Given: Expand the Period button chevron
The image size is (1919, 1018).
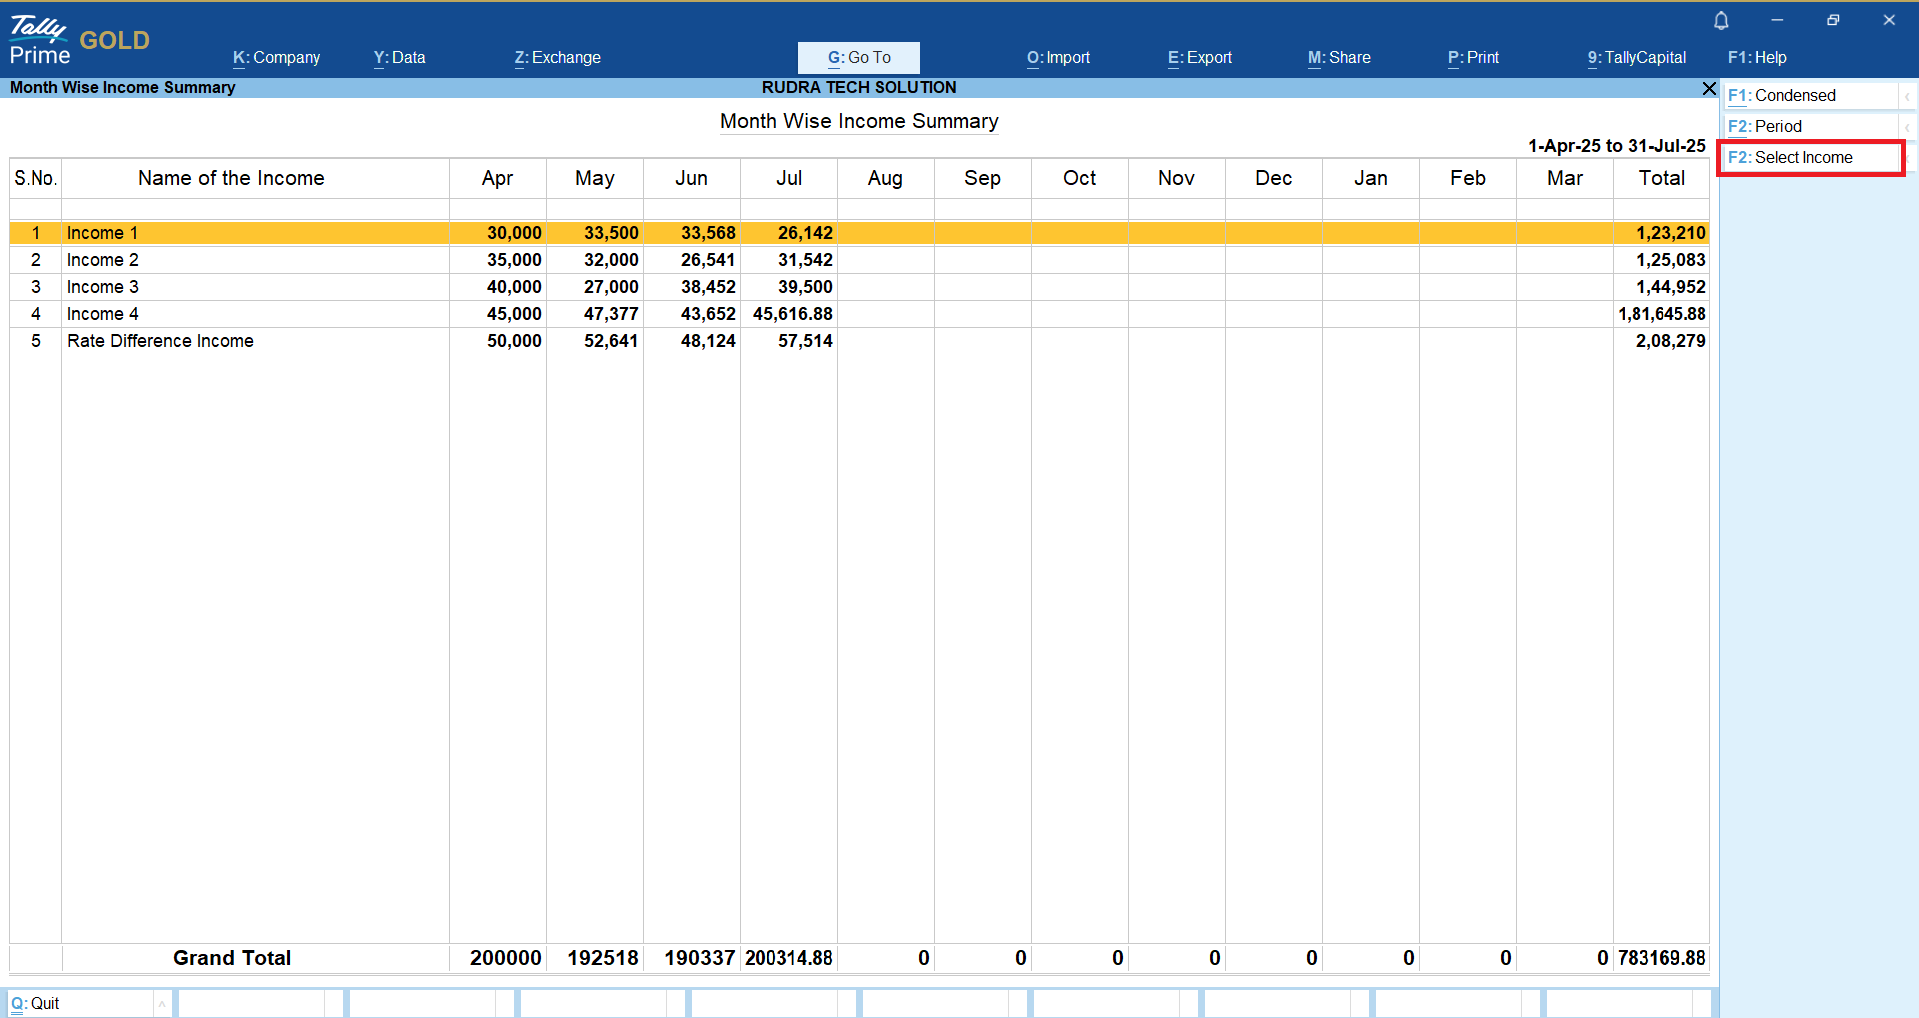Looking at the screenshot, I should [1907, 127].
